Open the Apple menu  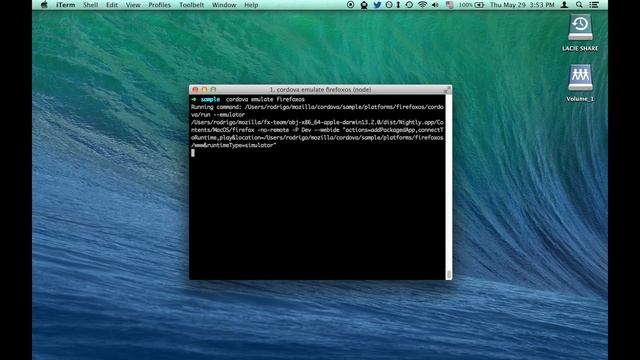point(44,5)
